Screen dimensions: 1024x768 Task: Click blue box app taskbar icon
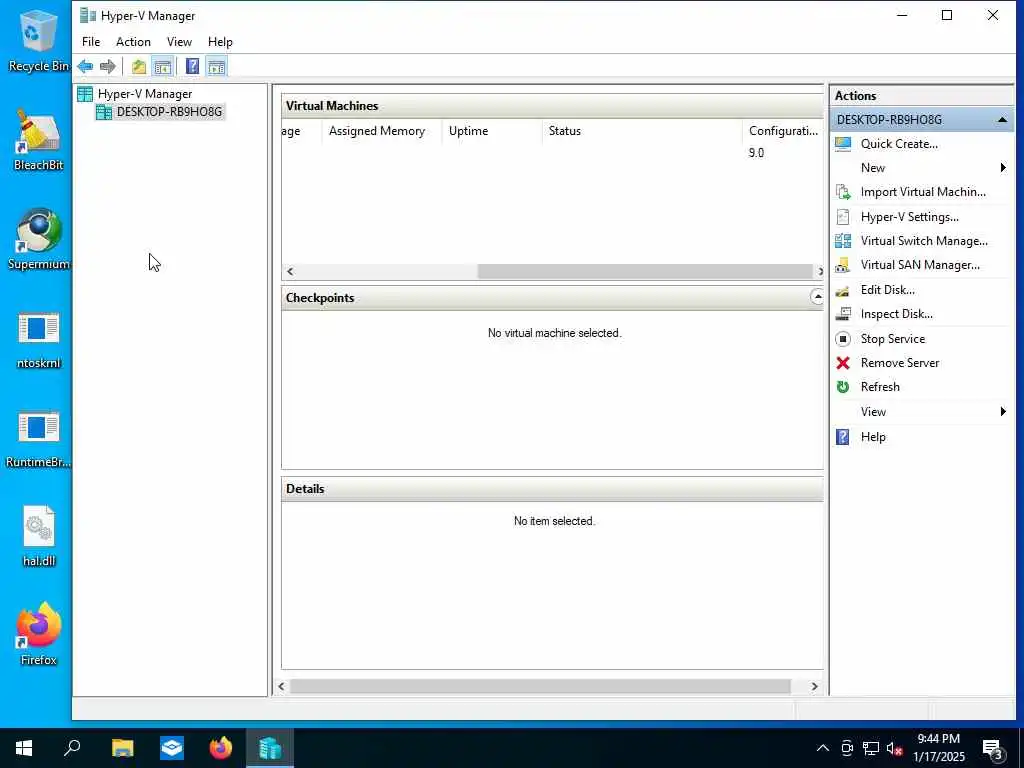click(x=172, y=748)
